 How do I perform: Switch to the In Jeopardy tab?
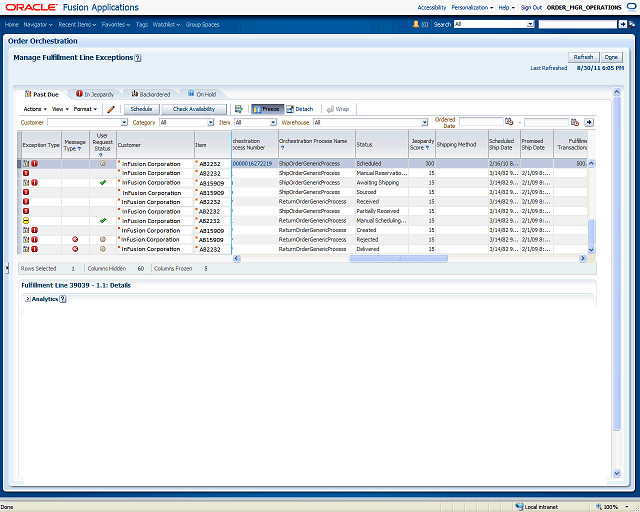(x=99, y=93)
